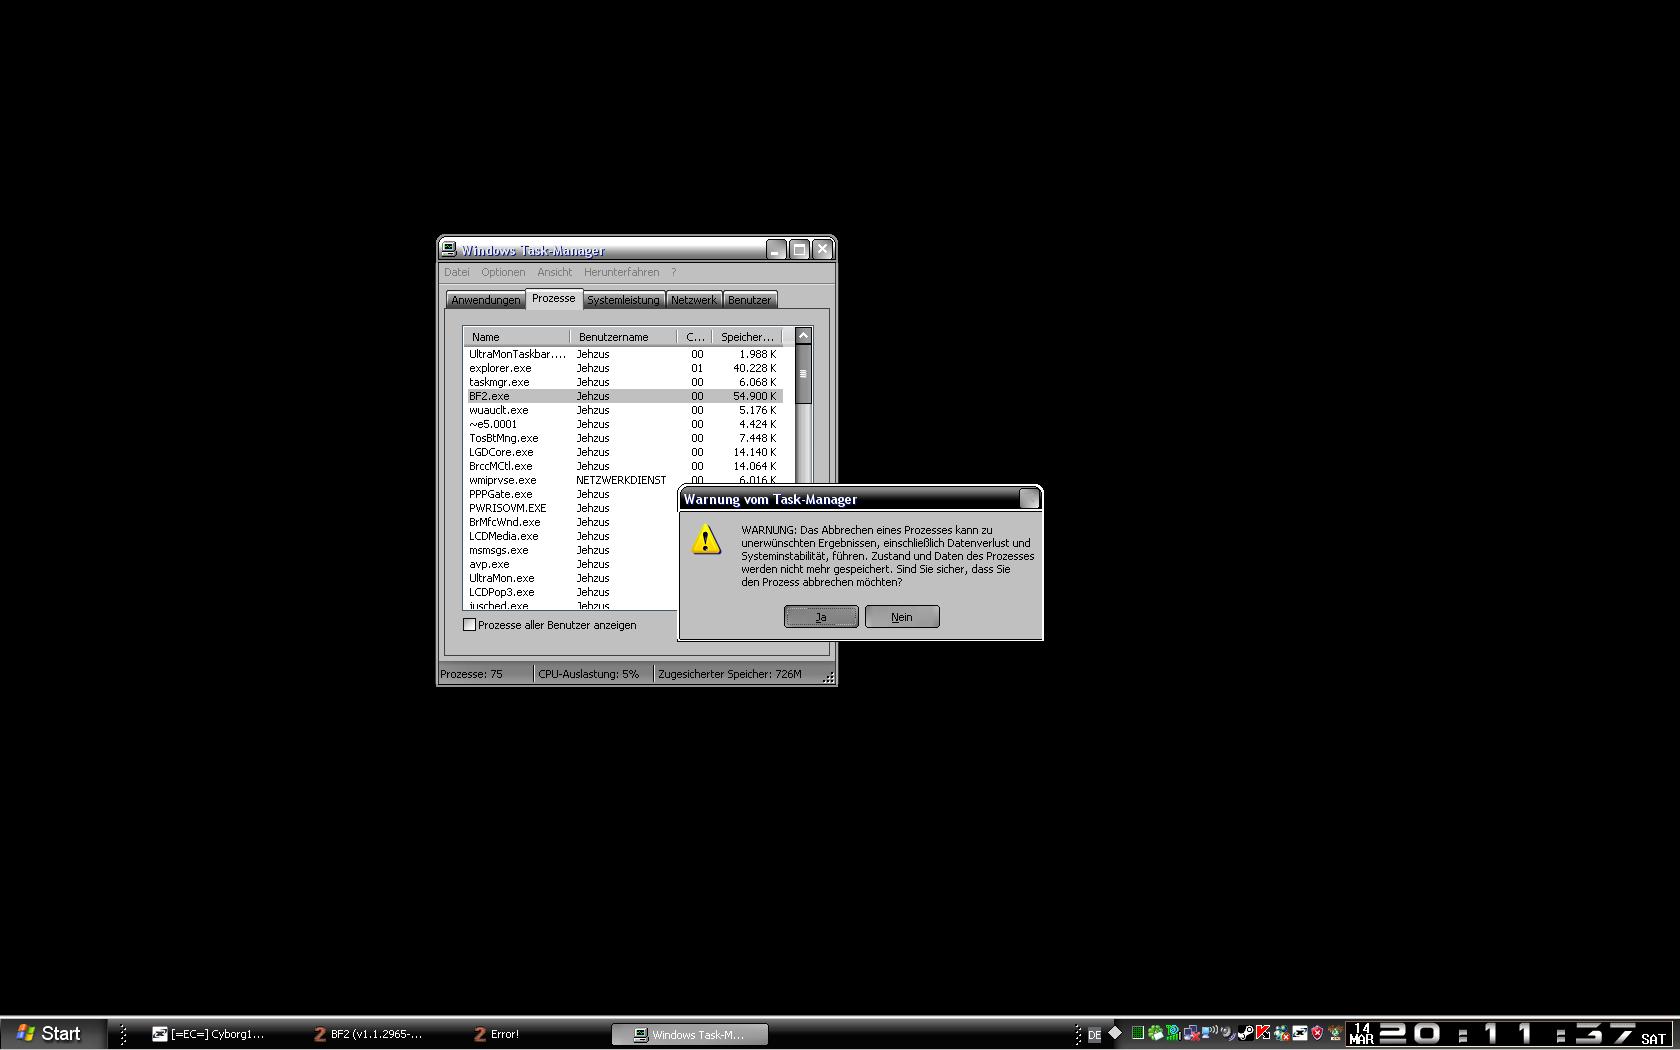This screenshot has width=1680, height=1050.
Task: Select PPPGate.exe process
Action: click(x=573, y=494)
